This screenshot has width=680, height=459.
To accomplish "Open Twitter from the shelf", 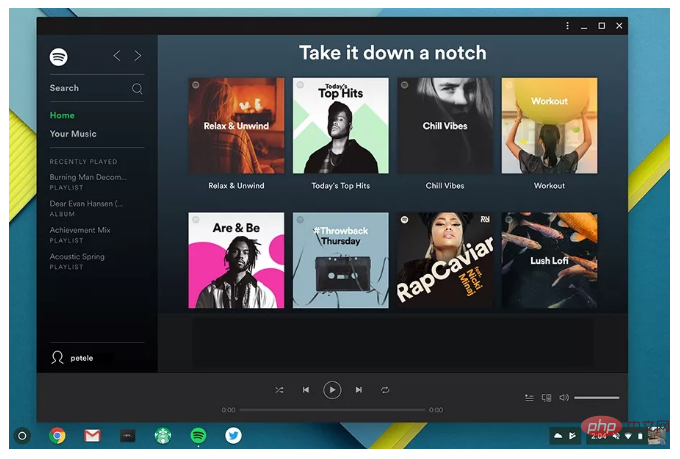I will click(x=233, y=436).
